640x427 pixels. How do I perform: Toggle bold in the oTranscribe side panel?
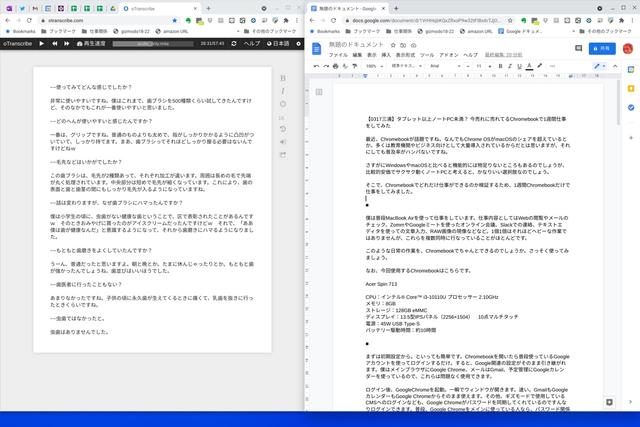pos(283,78)
